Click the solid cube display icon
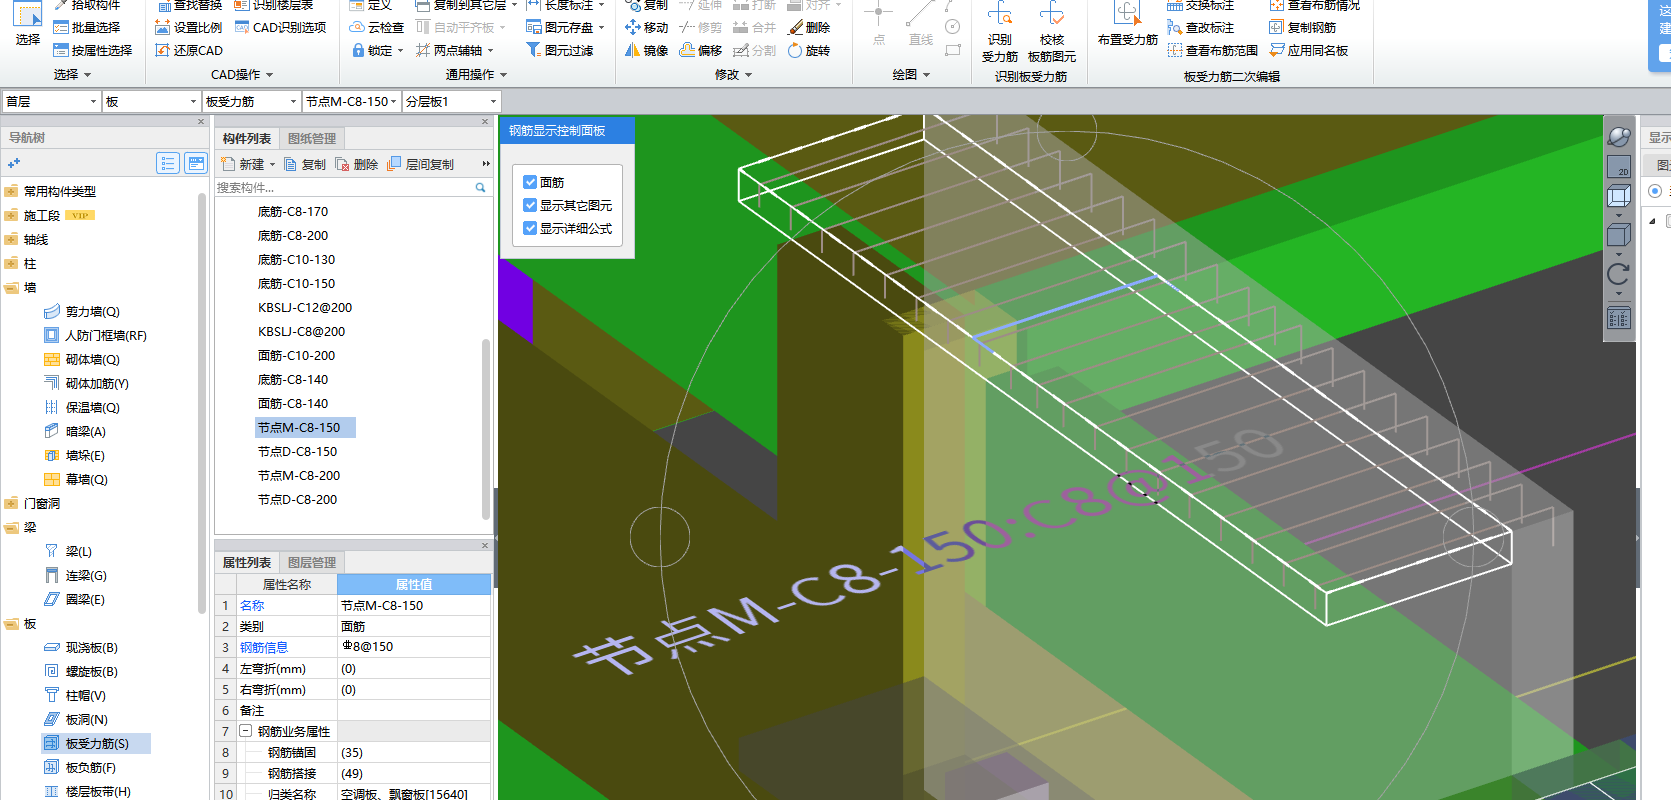This screenshot has height=800, width=1671. coord(1619,236)
